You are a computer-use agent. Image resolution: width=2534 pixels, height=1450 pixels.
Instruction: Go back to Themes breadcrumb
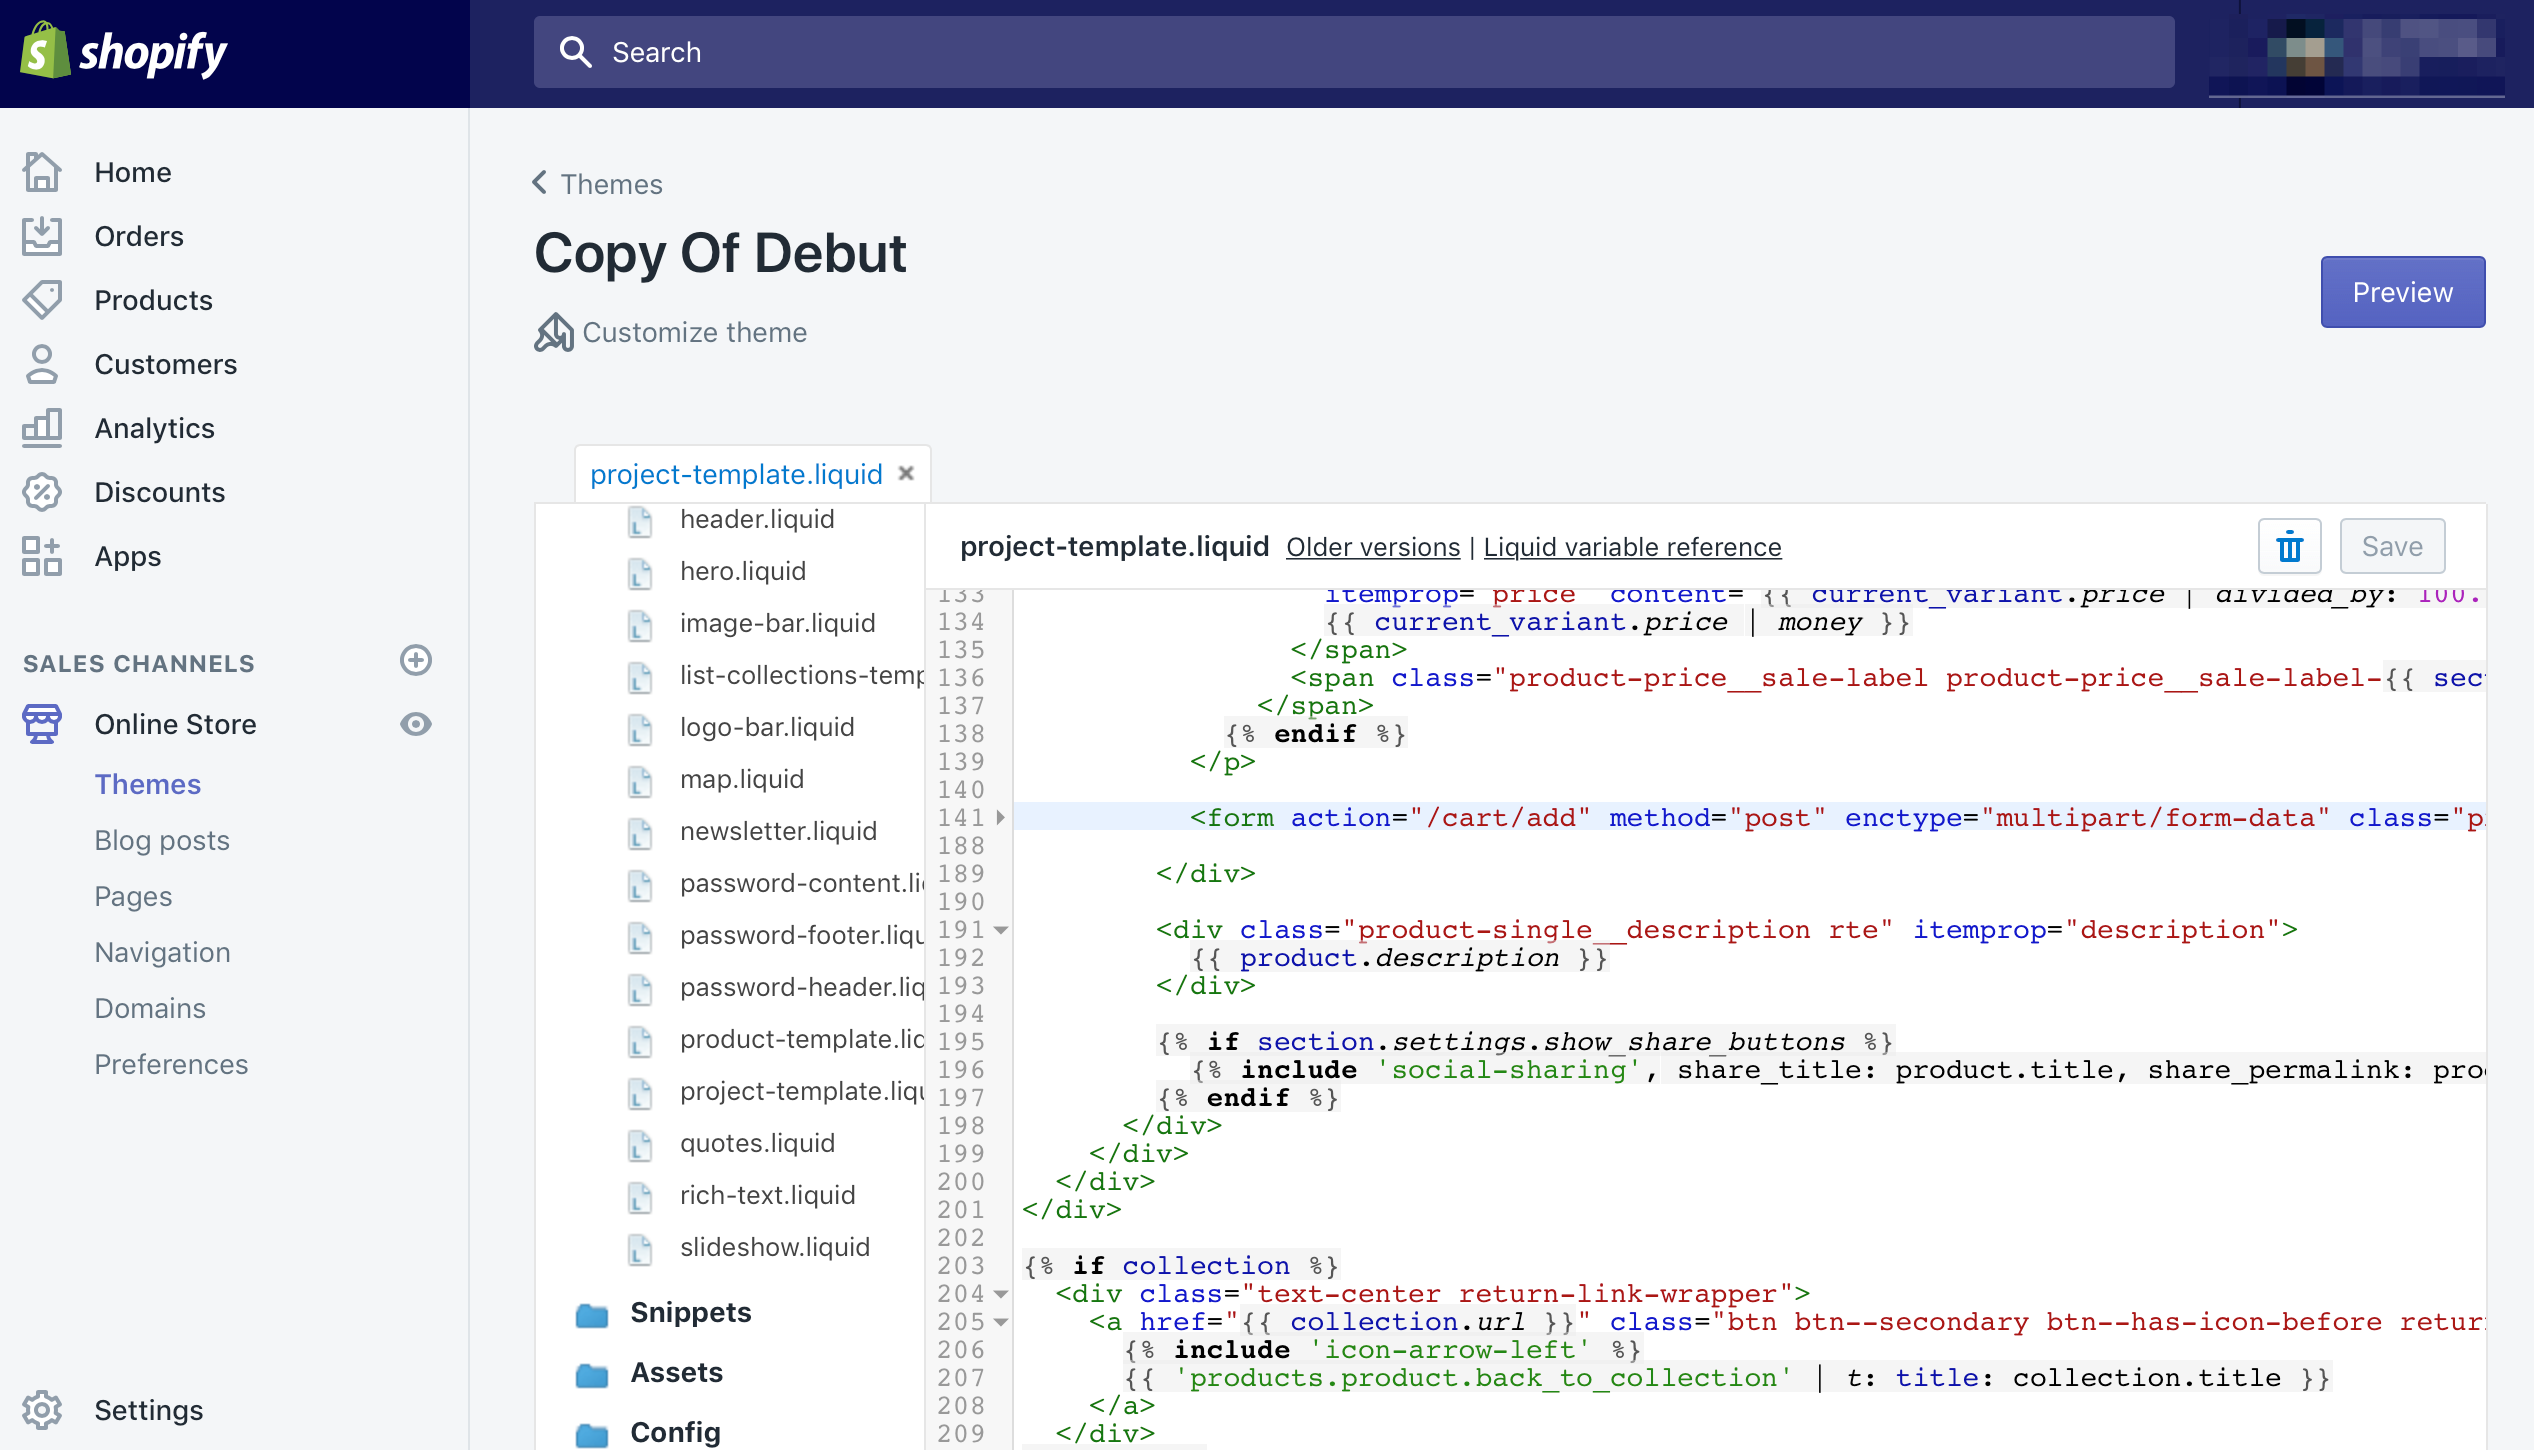point(597,184)
